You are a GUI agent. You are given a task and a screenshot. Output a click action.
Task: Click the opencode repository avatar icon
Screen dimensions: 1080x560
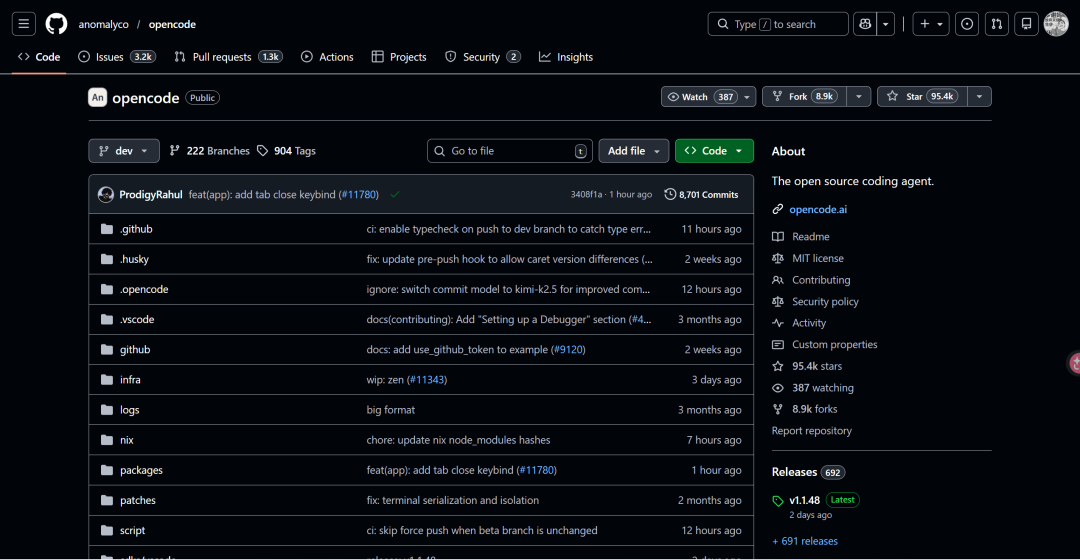click(98, 97)
